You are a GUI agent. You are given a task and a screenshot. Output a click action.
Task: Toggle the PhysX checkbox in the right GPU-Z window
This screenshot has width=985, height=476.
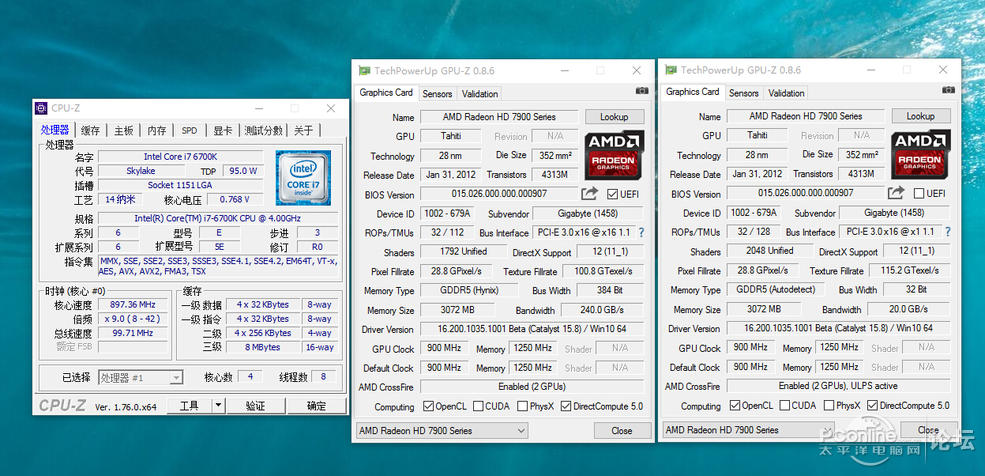[x=829, y=406]
